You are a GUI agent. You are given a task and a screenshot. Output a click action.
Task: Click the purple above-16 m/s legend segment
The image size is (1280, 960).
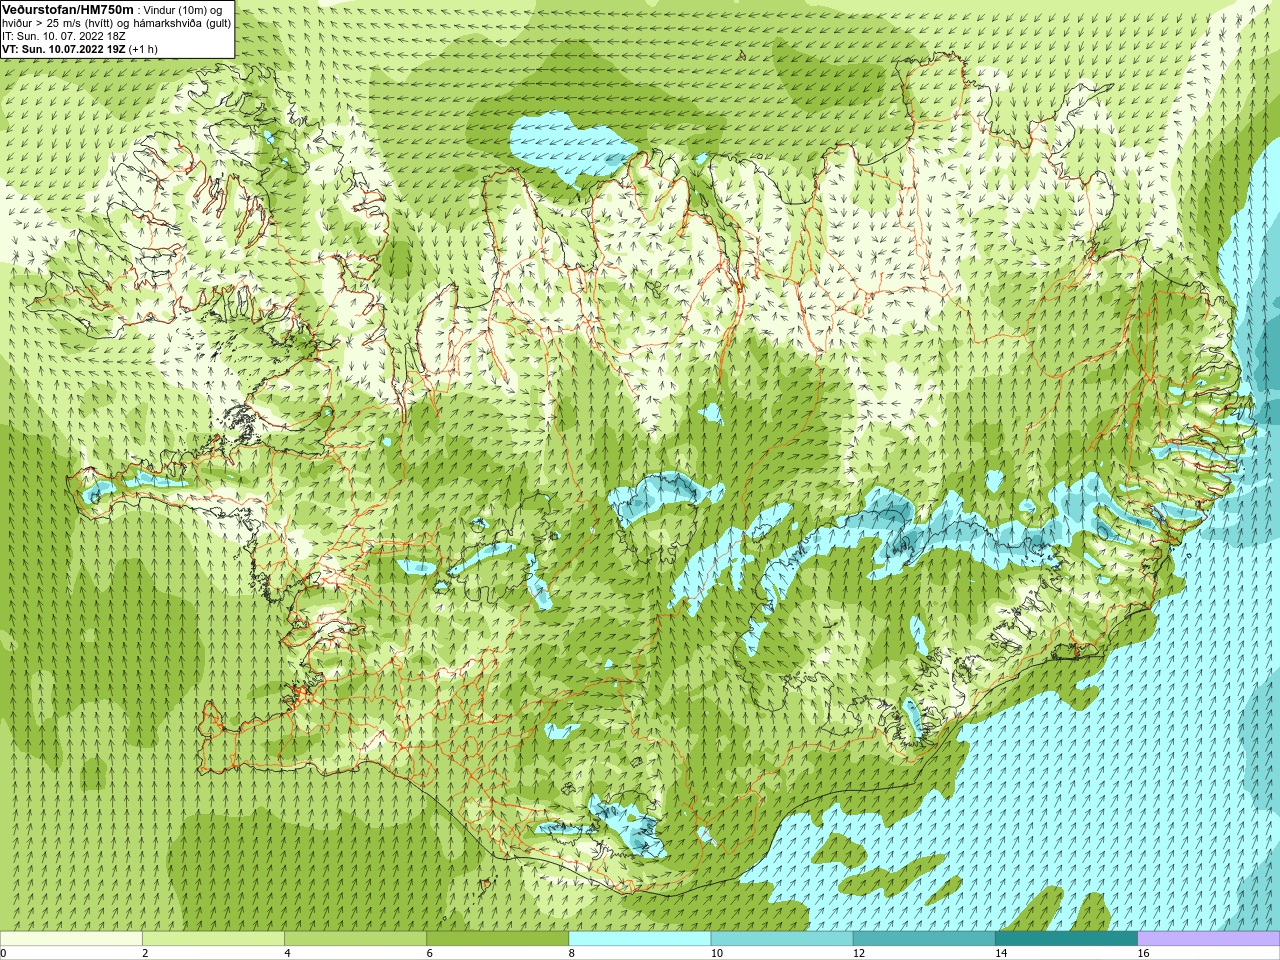[1209, 939]
